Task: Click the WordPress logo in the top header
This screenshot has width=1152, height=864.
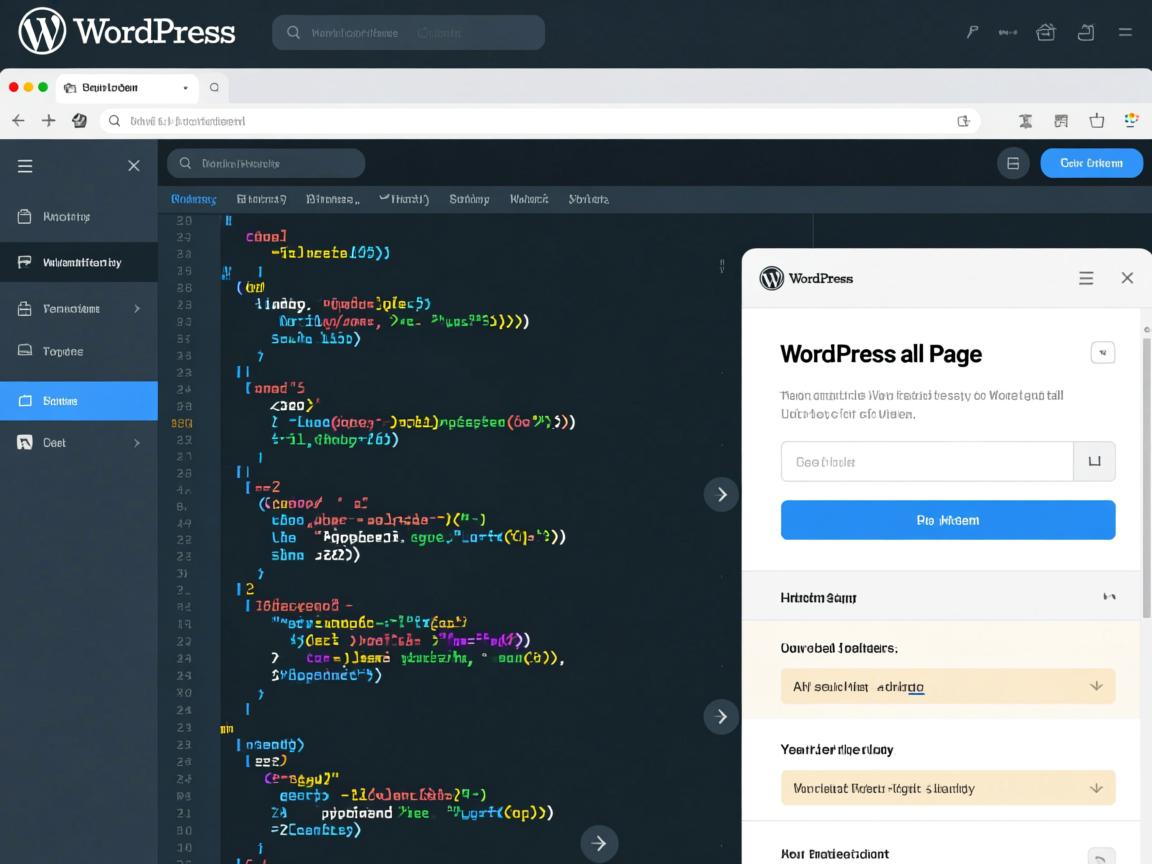Action: (x=42, y=31)
